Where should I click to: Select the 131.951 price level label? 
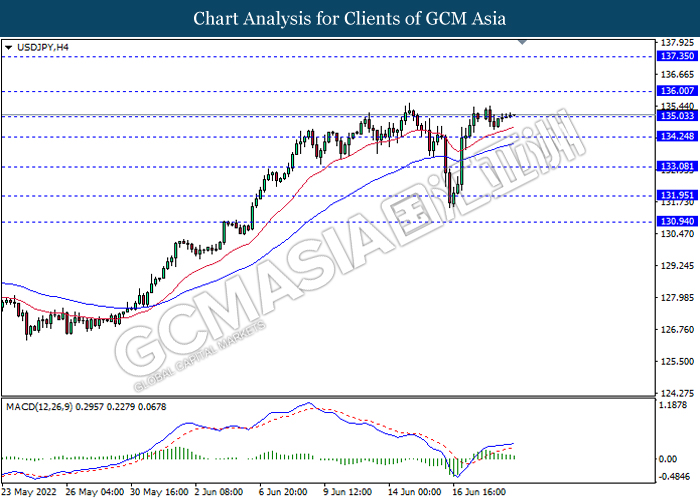click(x=677, y=195)
